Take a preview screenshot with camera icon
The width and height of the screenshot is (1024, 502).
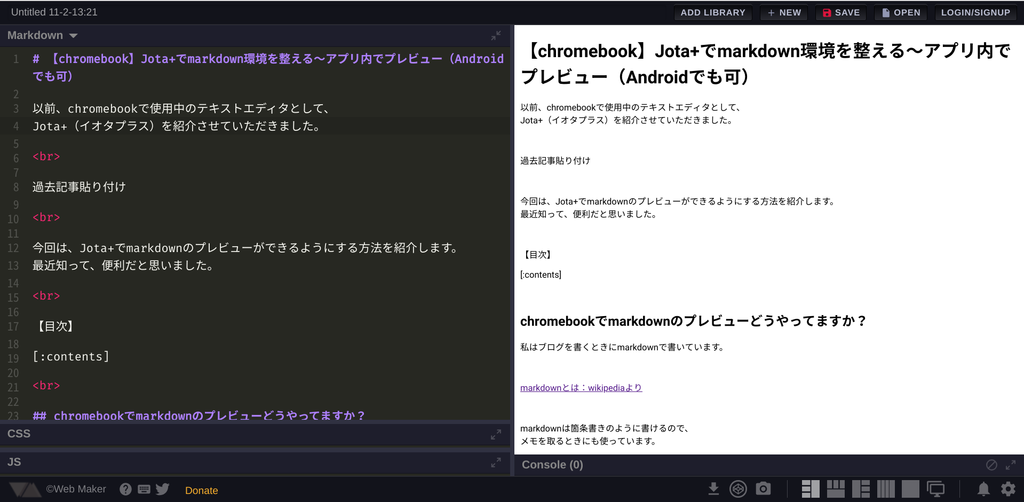click(x=763, y=488)
